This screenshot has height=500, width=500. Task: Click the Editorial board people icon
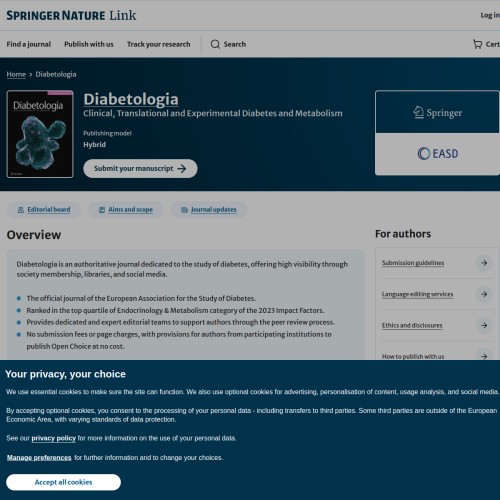tap(21, 210)
